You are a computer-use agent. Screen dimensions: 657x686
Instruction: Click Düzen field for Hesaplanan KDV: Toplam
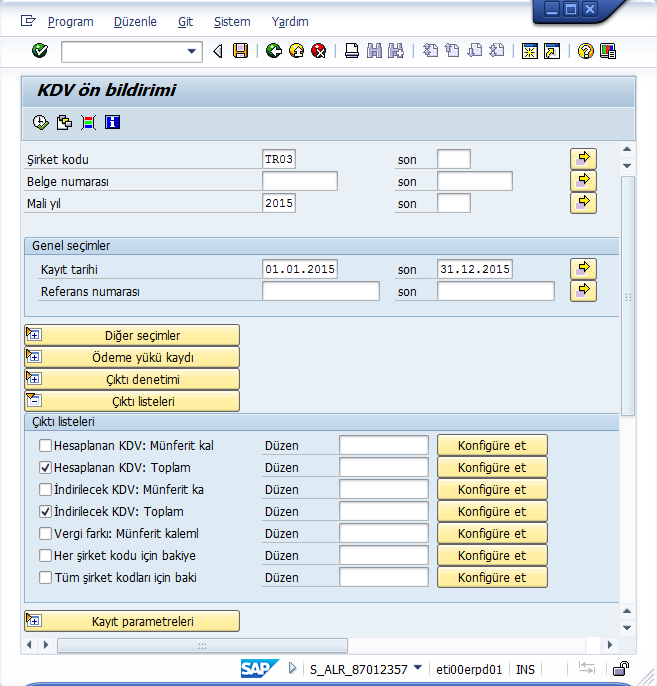[384, 467]
